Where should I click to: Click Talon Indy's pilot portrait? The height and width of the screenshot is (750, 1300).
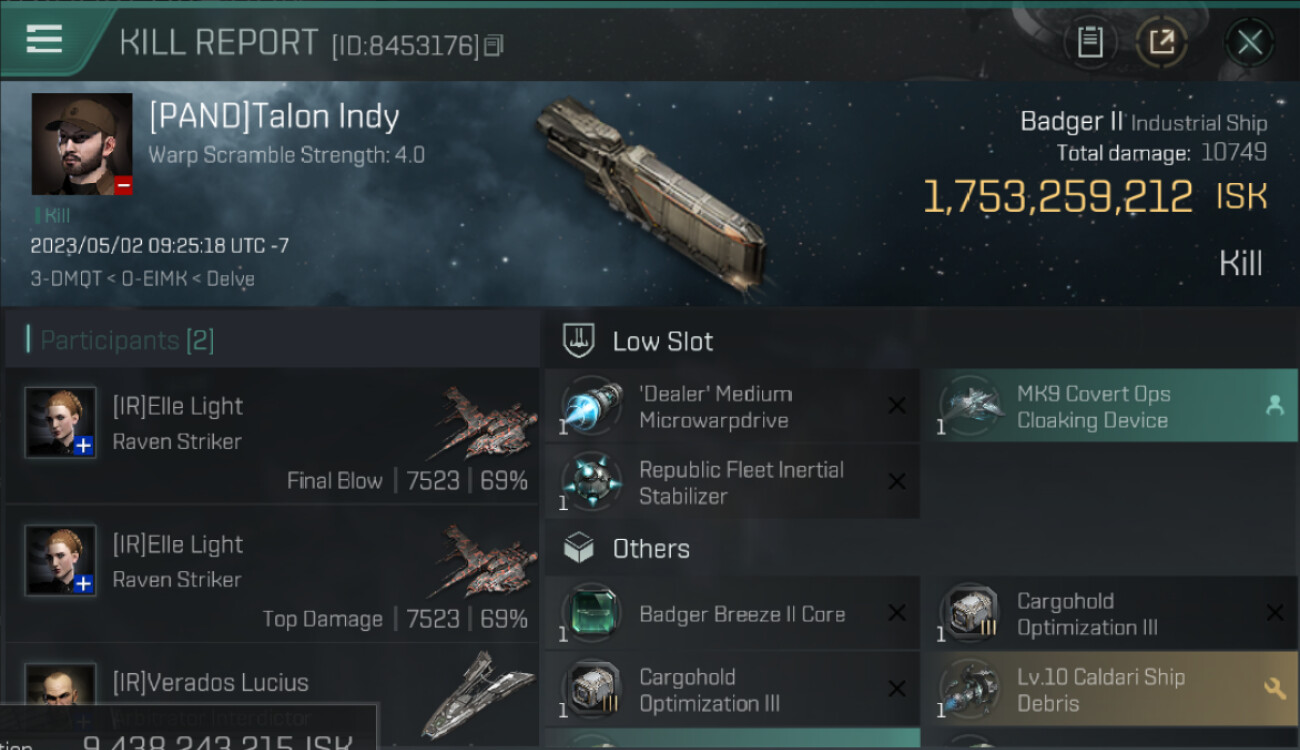[x=82, y=144]
